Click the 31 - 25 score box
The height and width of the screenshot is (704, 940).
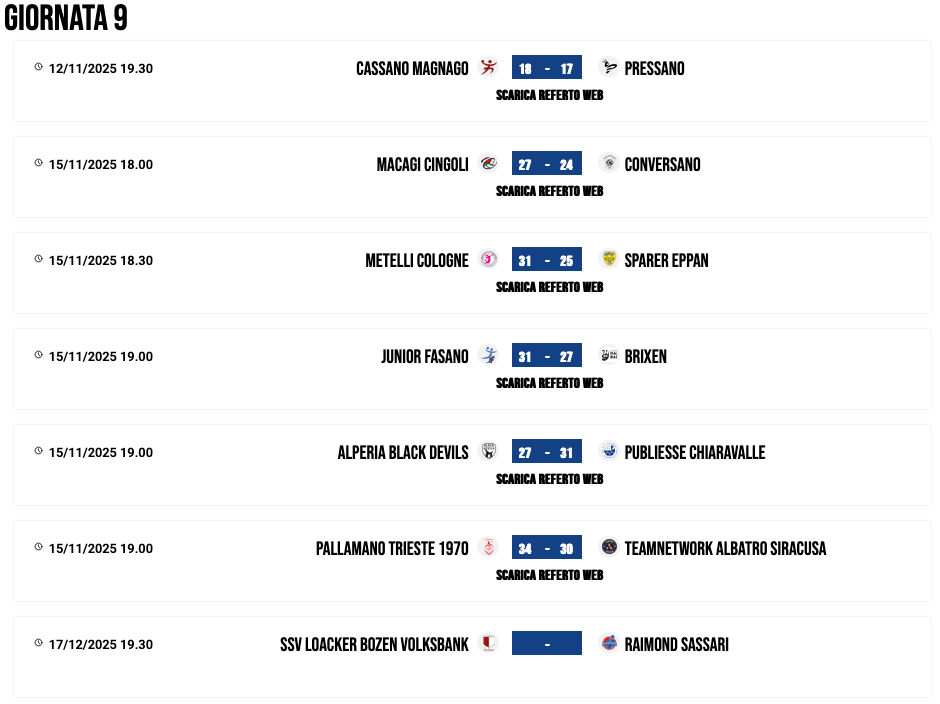pyautogui.click(x=546, y=260)
